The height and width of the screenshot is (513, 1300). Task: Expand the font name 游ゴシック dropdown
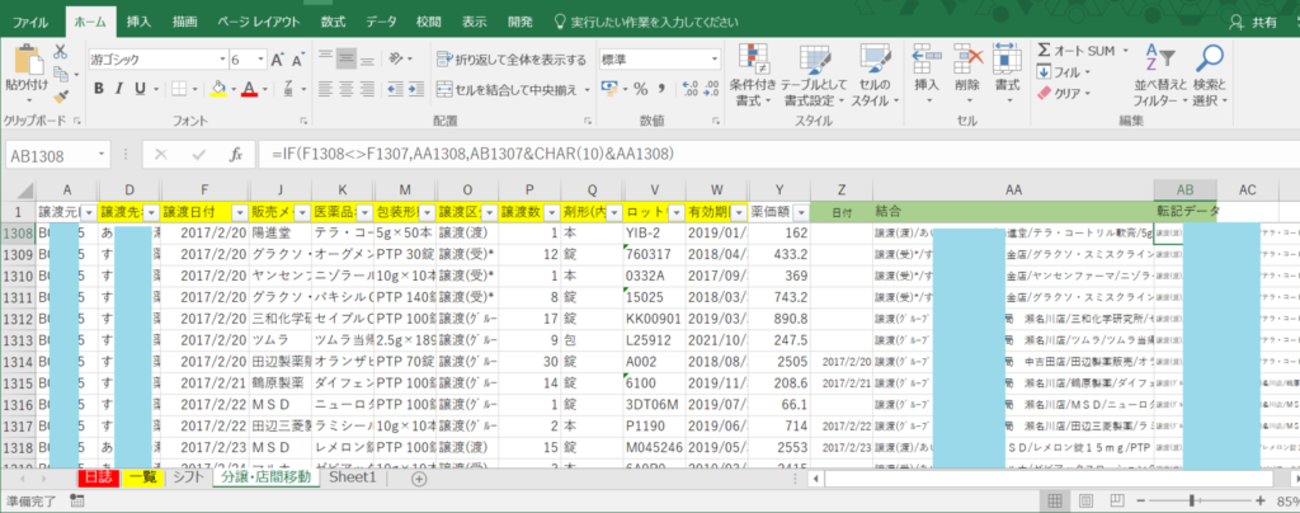pyautogui.click(x=222, y=60)
